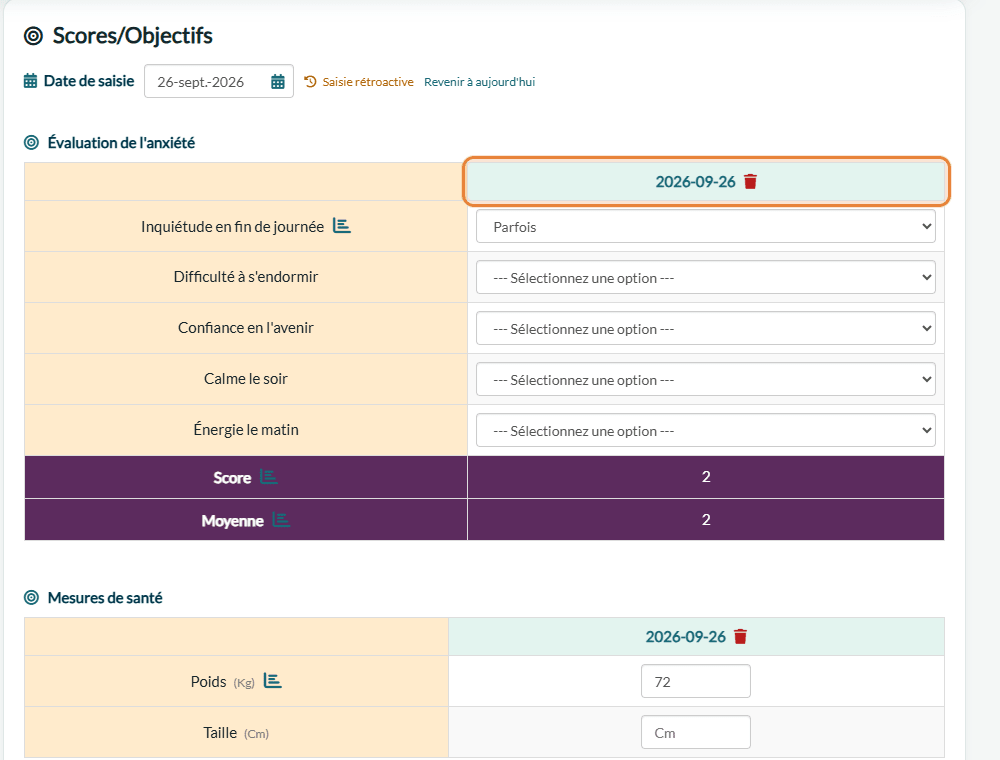Click the date de saisie input field
1000x760 pixels.
pos(219,81)
